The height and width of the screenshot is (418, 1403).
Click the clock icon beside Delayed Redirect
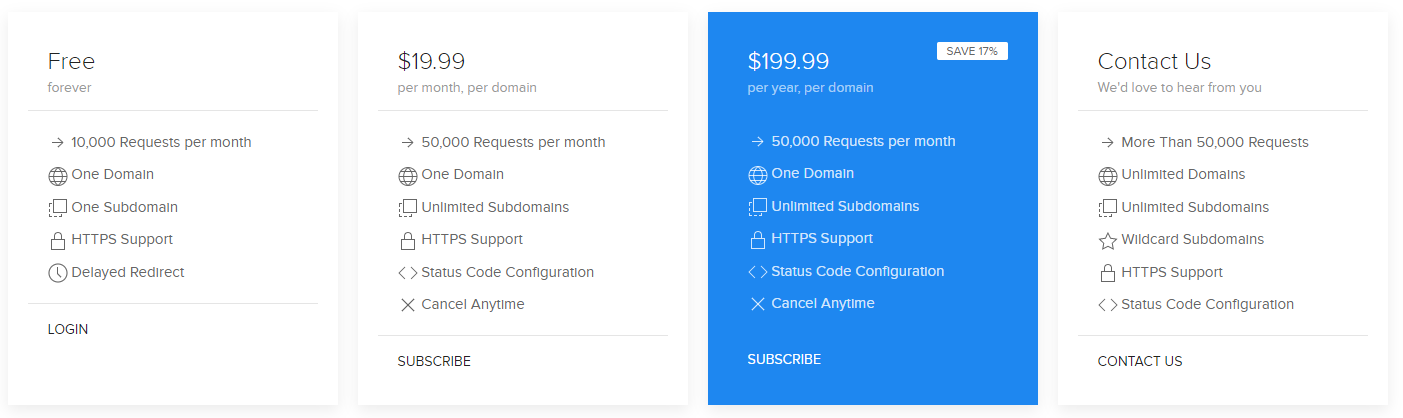click(x=58, y=273)
